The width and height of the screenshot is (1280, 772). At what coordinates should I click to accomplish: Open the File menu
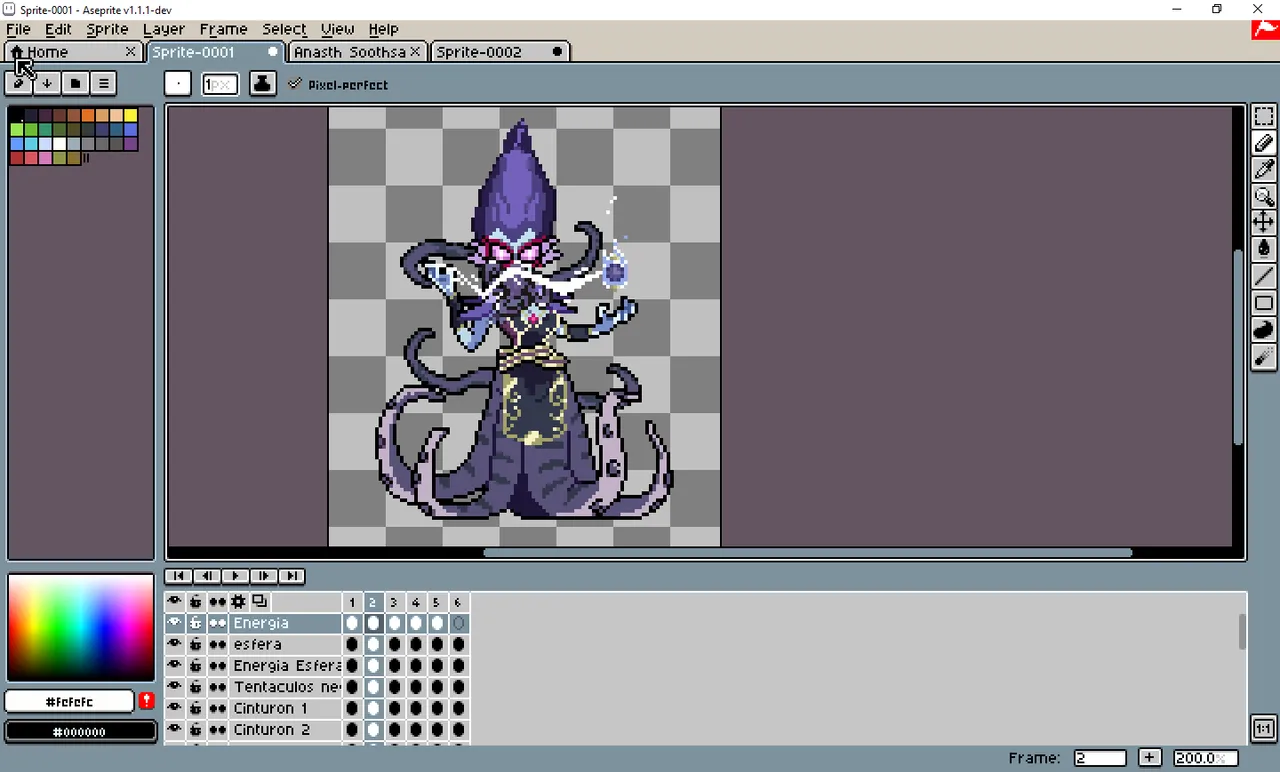pos(18,29)
